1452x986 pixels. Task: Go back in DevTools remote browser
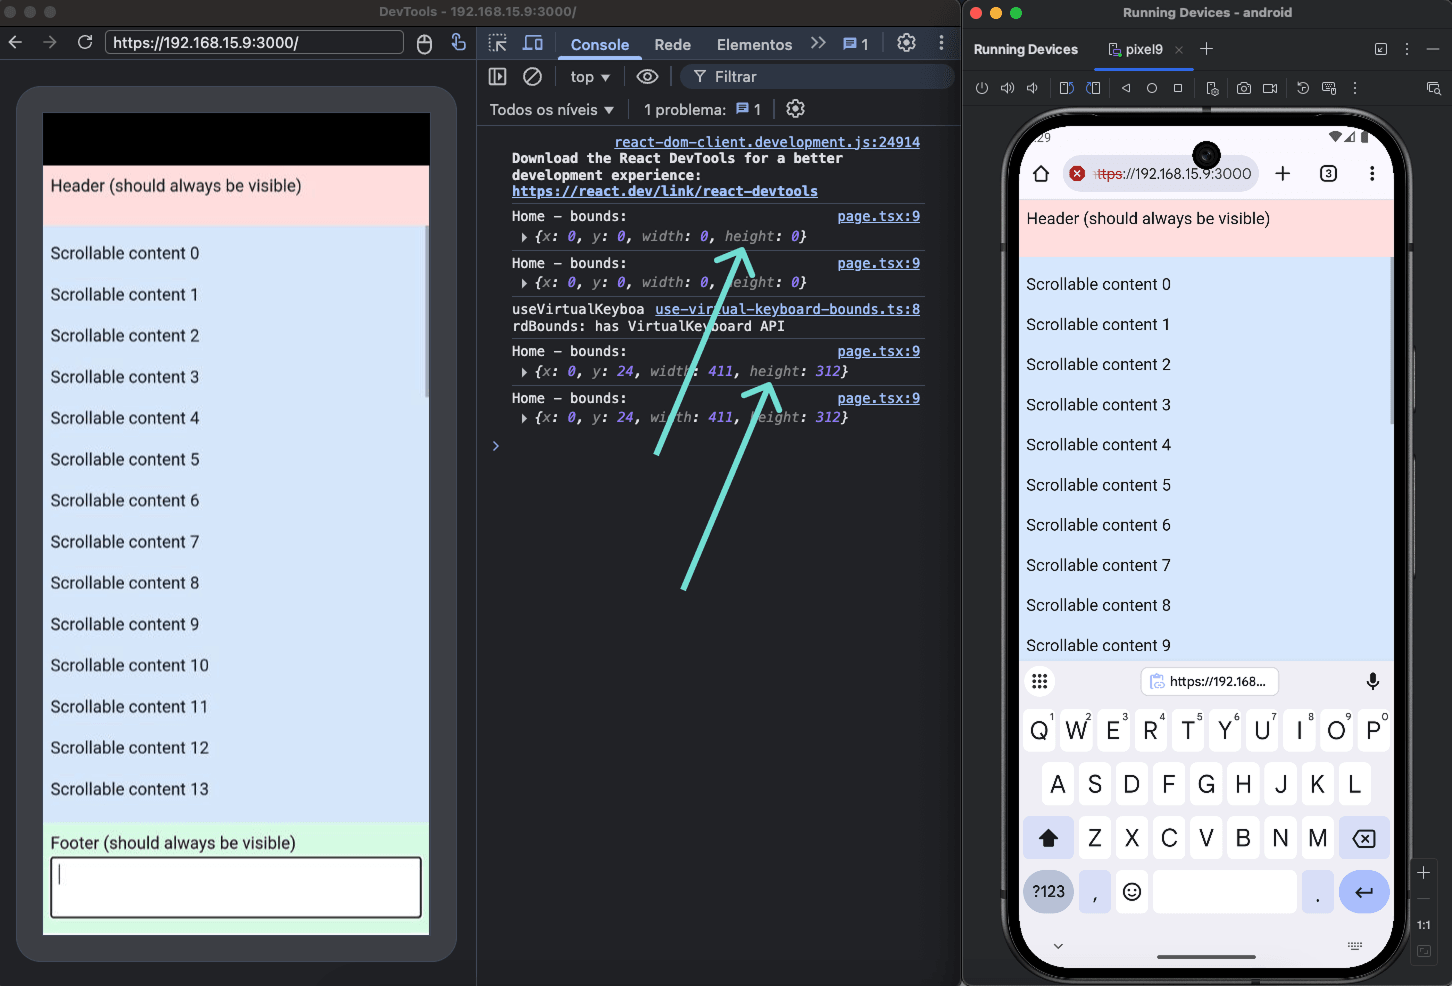(x=15, y=42)
